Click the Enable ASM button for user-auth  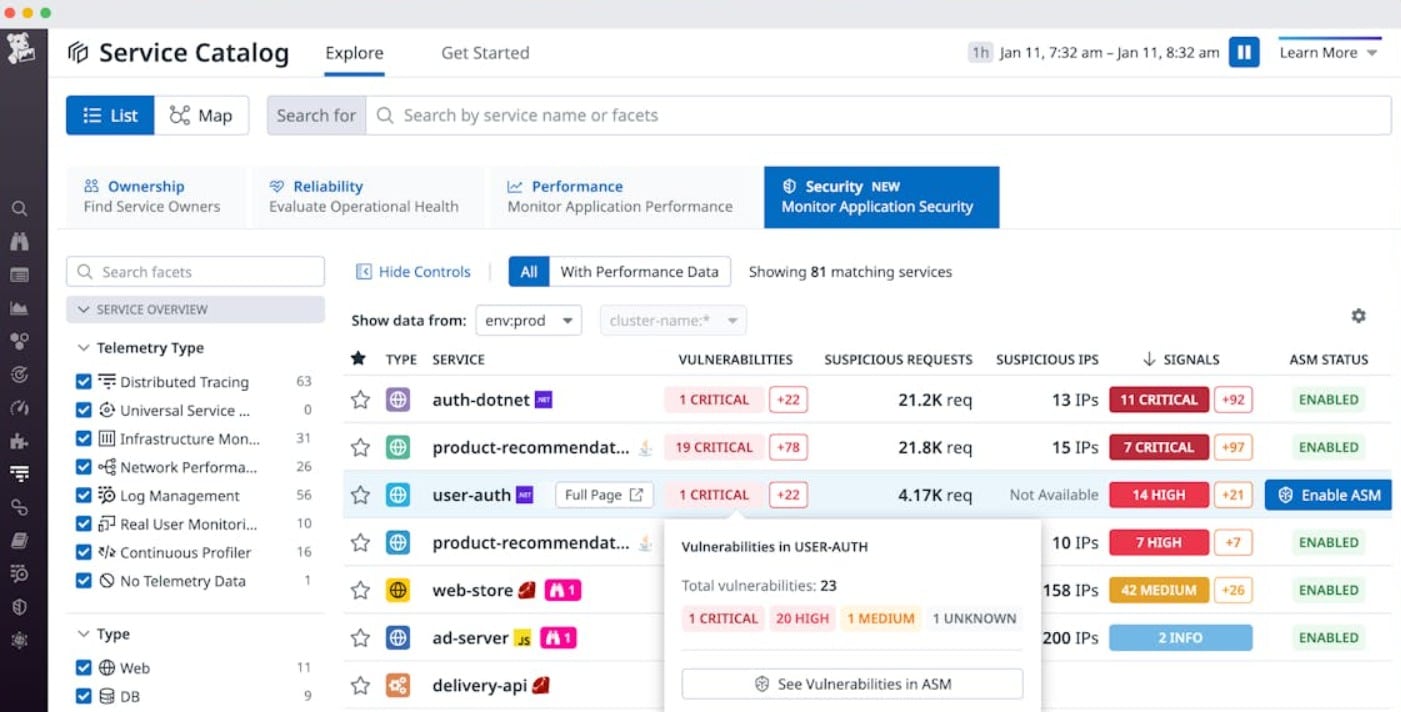1328,494
